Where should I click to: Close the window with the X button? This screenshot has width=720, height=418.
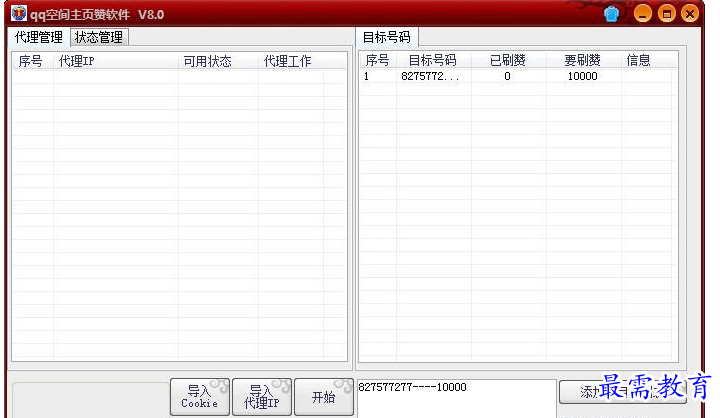click(690, 14)
